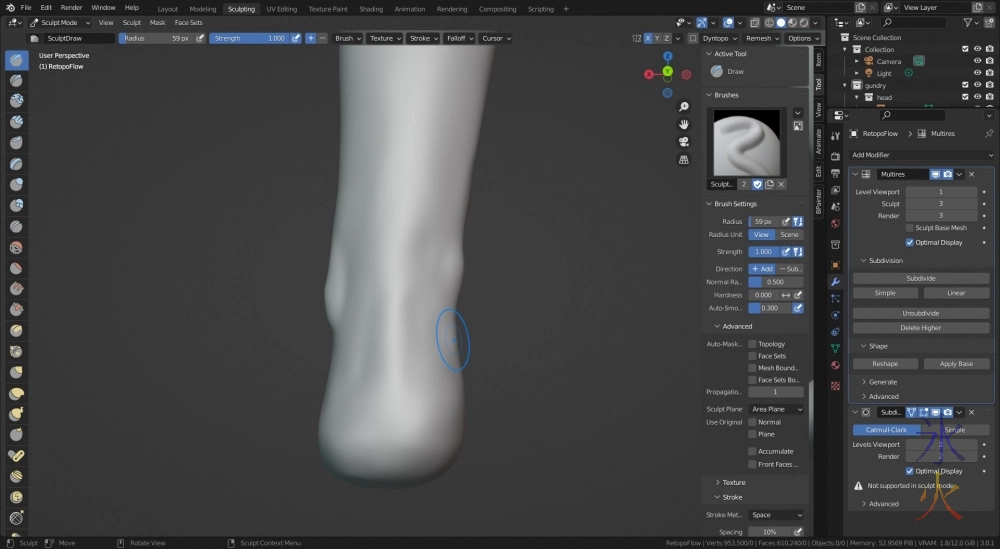Click the pan view hand icon
The width and height of the screenshot is (1000, 549).
pyautogui.click(x=683, y=124)
